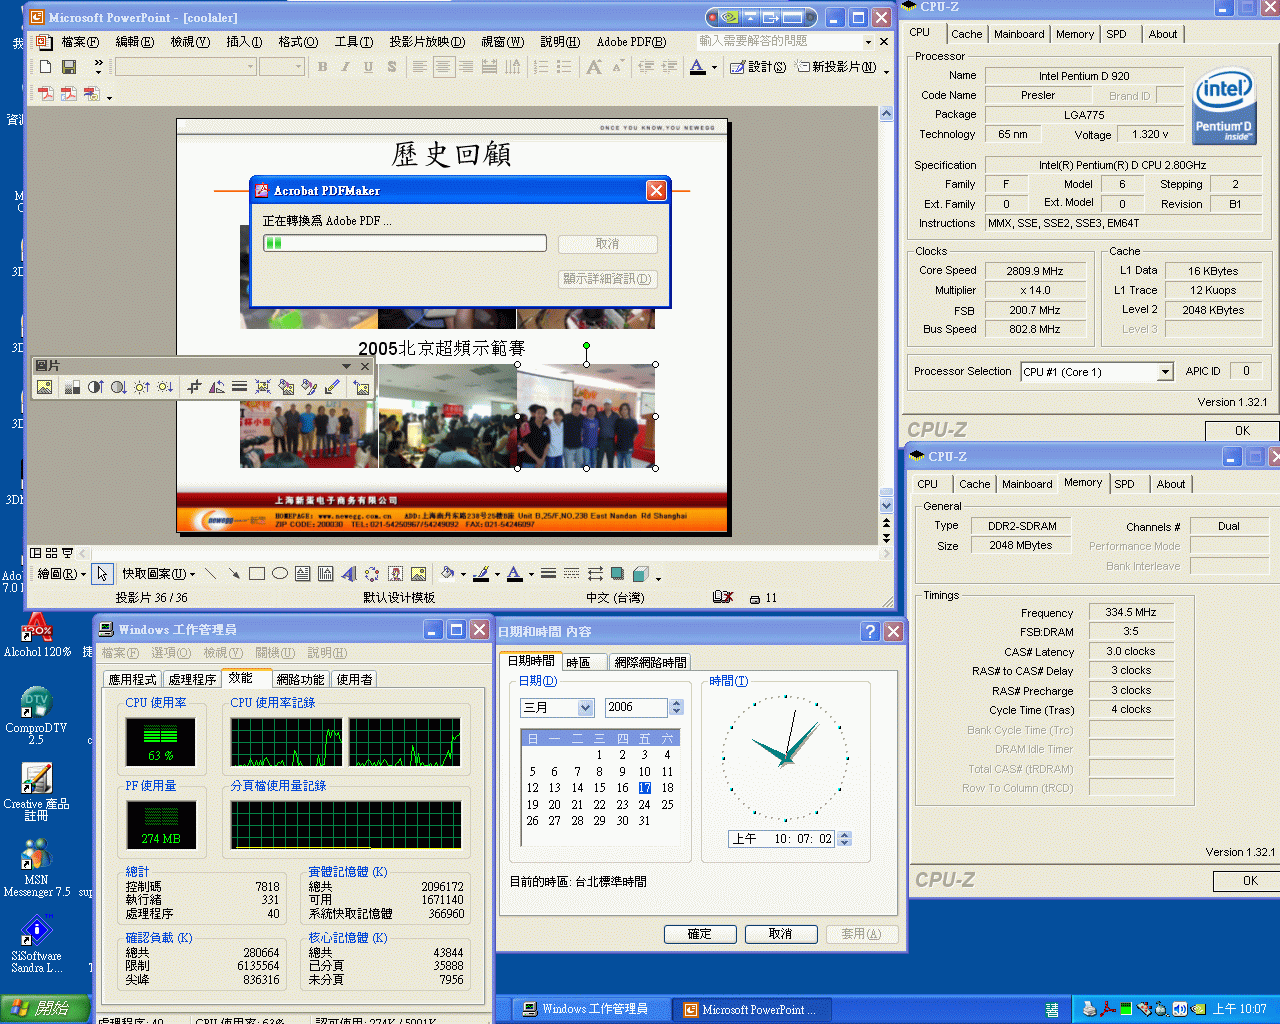The width and height of the screenshot is (1280, 1024).
Task: Click More Contrast icon on the 圖片 toolbar
Action: [x=96, y=387]
